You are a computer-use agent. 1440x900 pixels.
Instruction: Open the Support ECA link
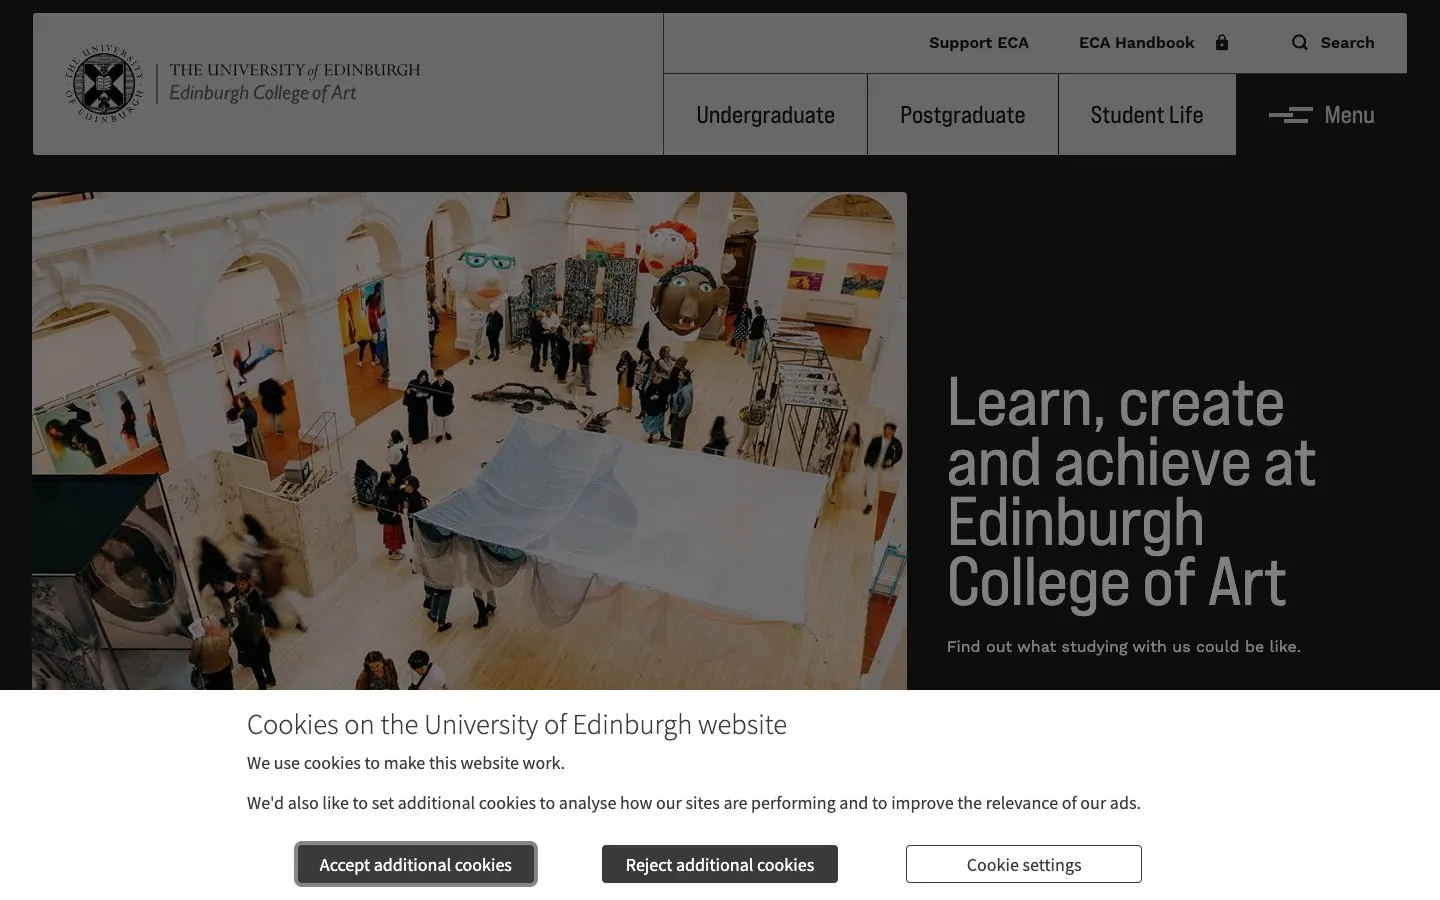click(x=978, y=42)
